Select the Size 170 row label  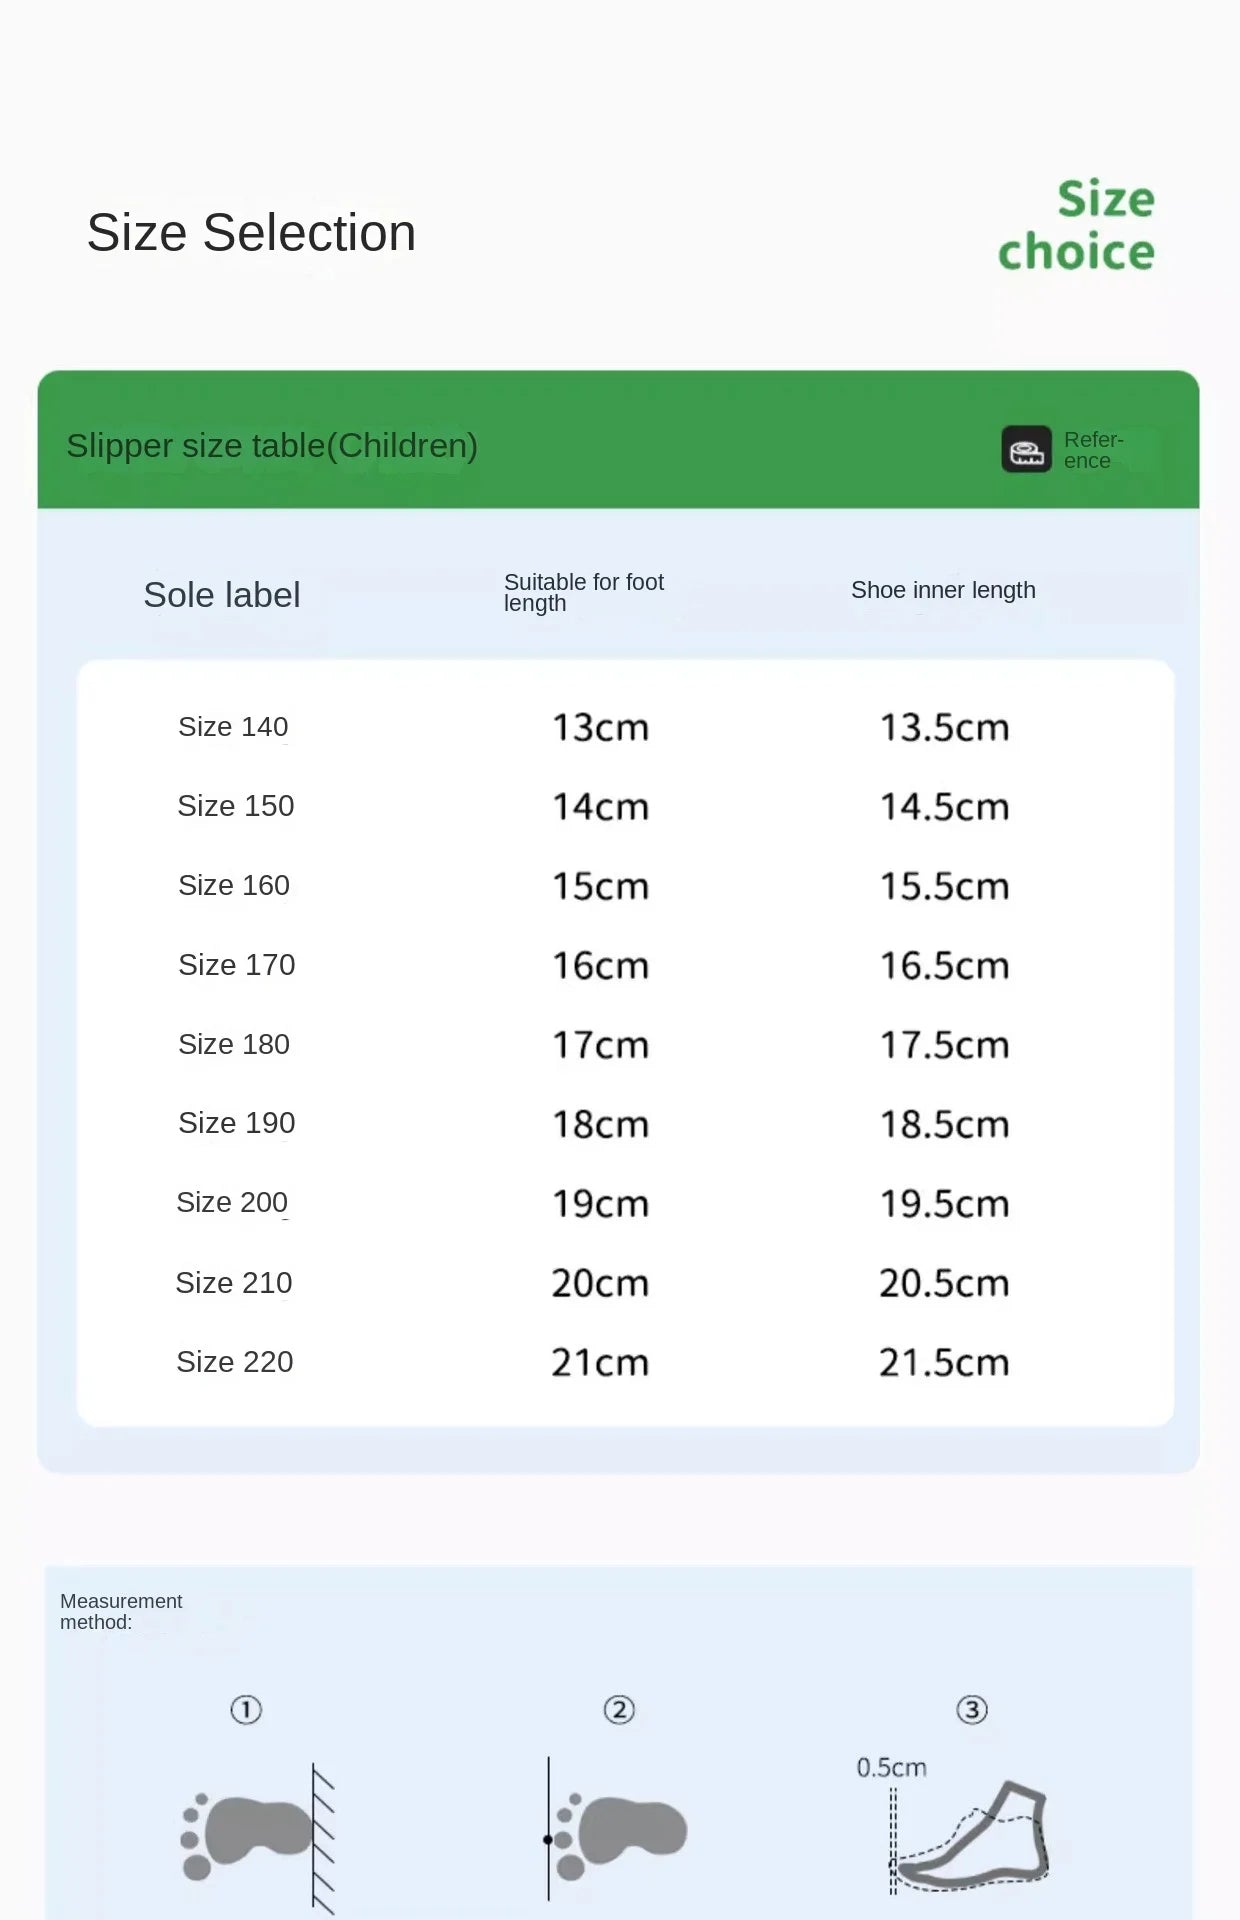(x=237, y=965)
